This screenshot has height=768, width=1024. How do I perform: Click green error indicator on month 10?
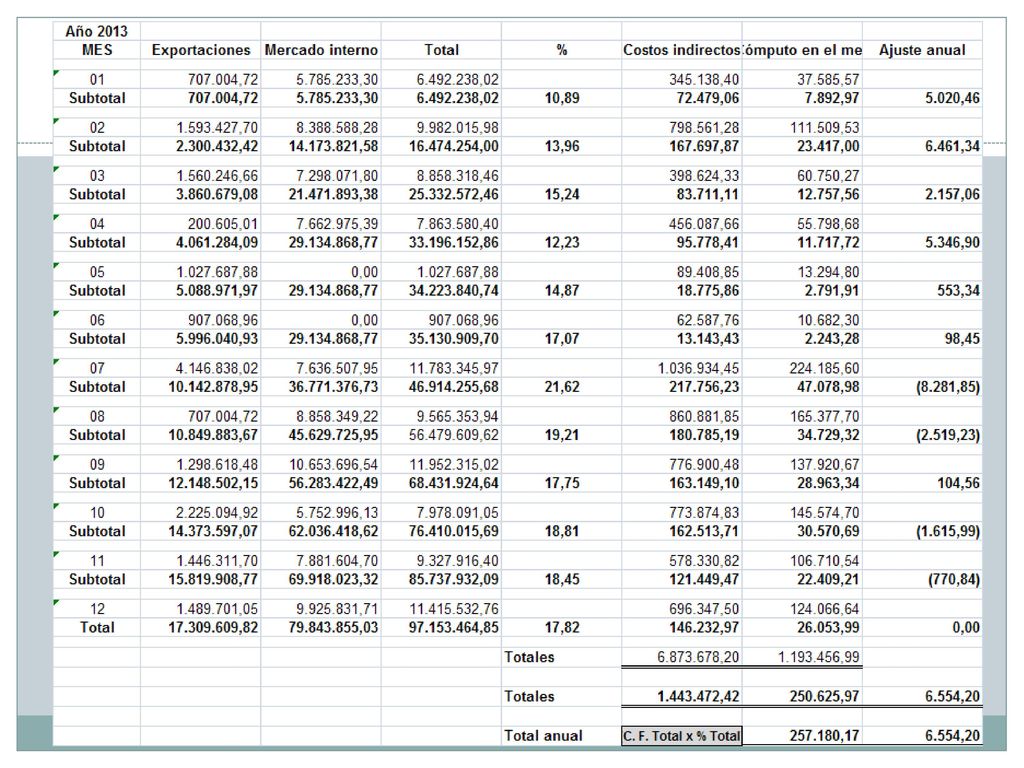(57, 506)
